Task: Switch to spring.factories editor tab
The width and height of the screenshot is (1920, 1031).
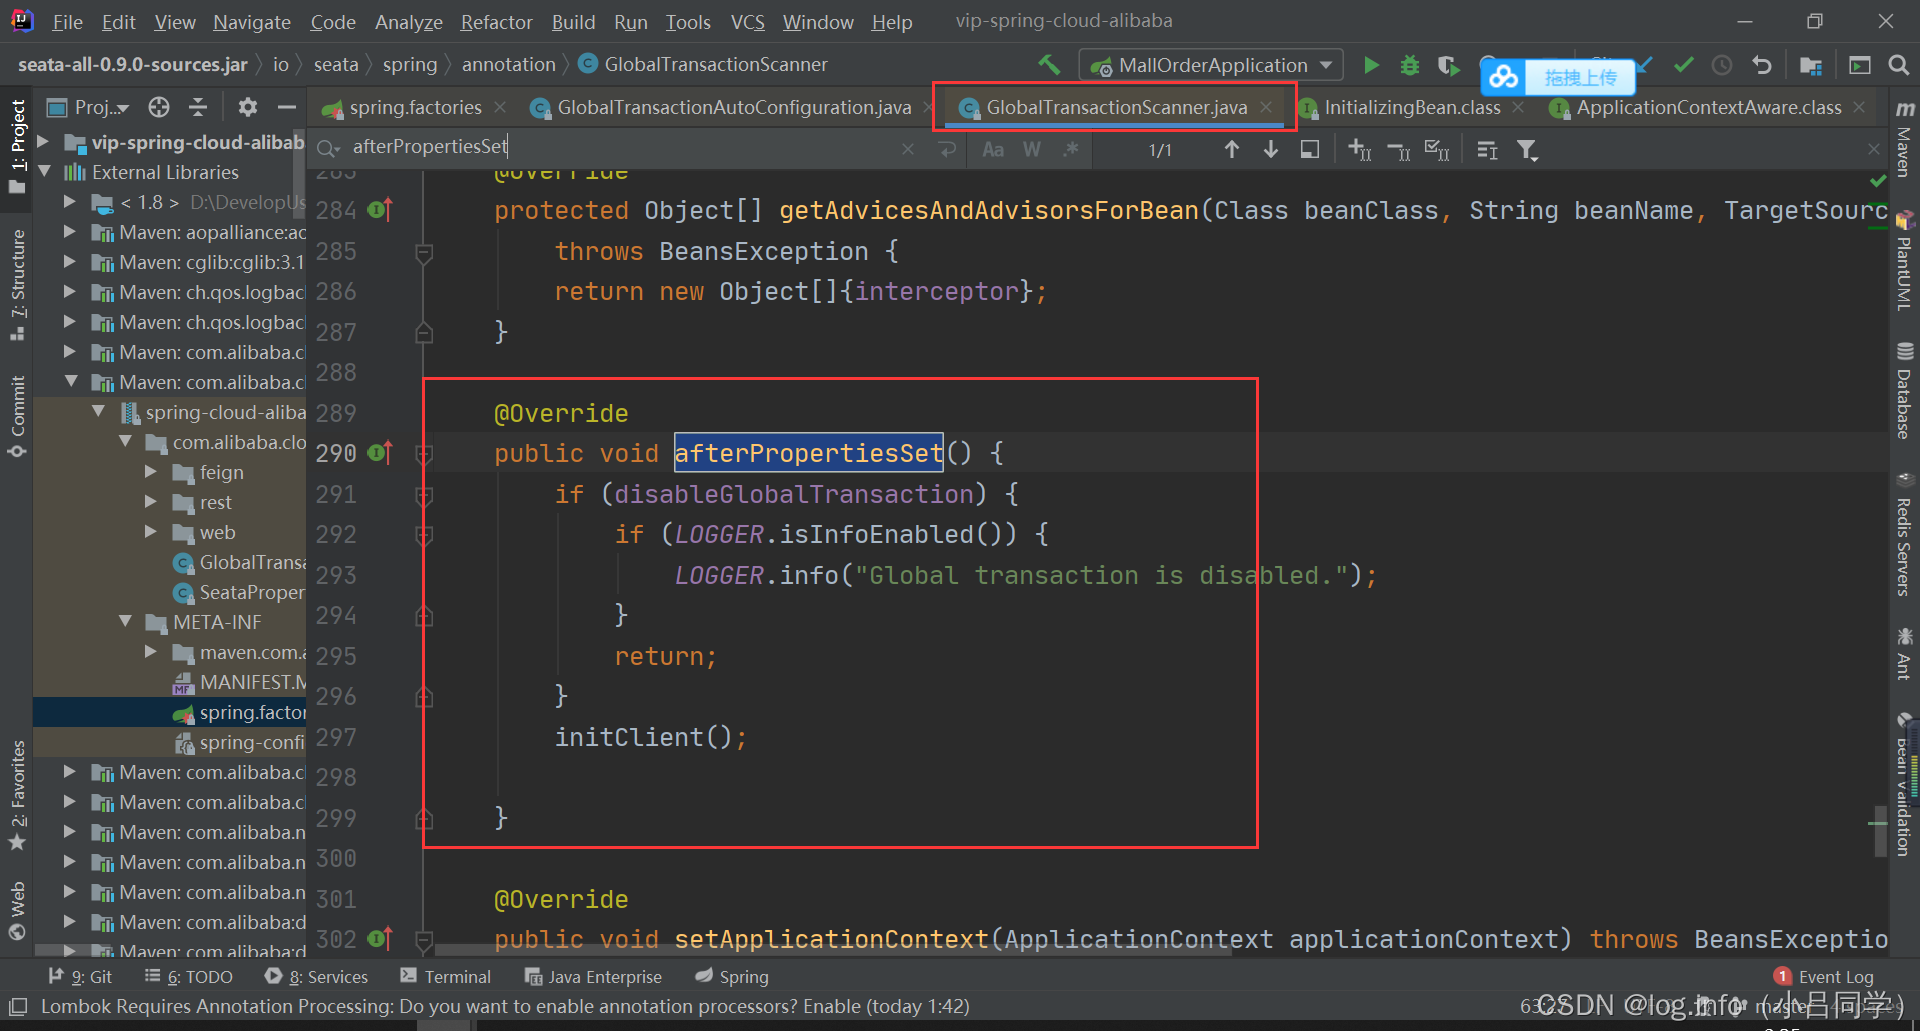Action: [x=415, y=107]
